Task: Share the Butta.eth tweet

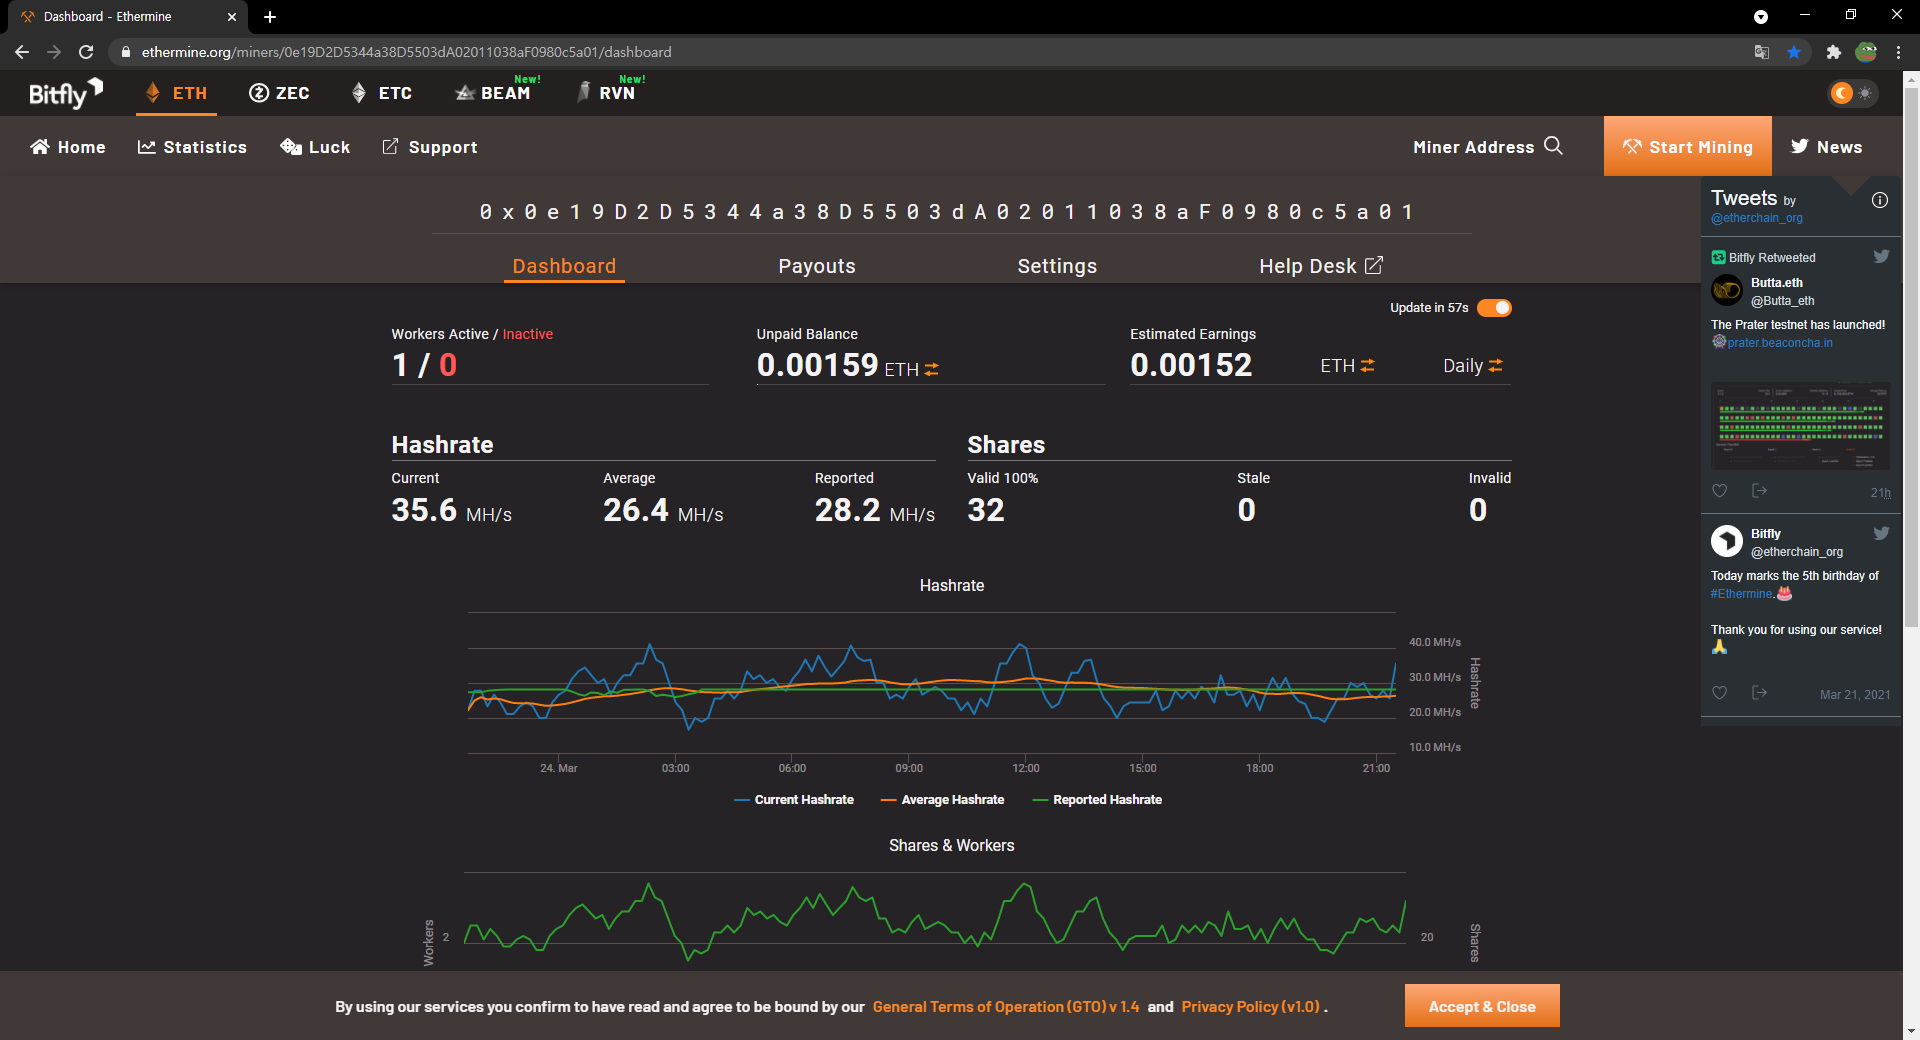Action: click(1759, 490)
